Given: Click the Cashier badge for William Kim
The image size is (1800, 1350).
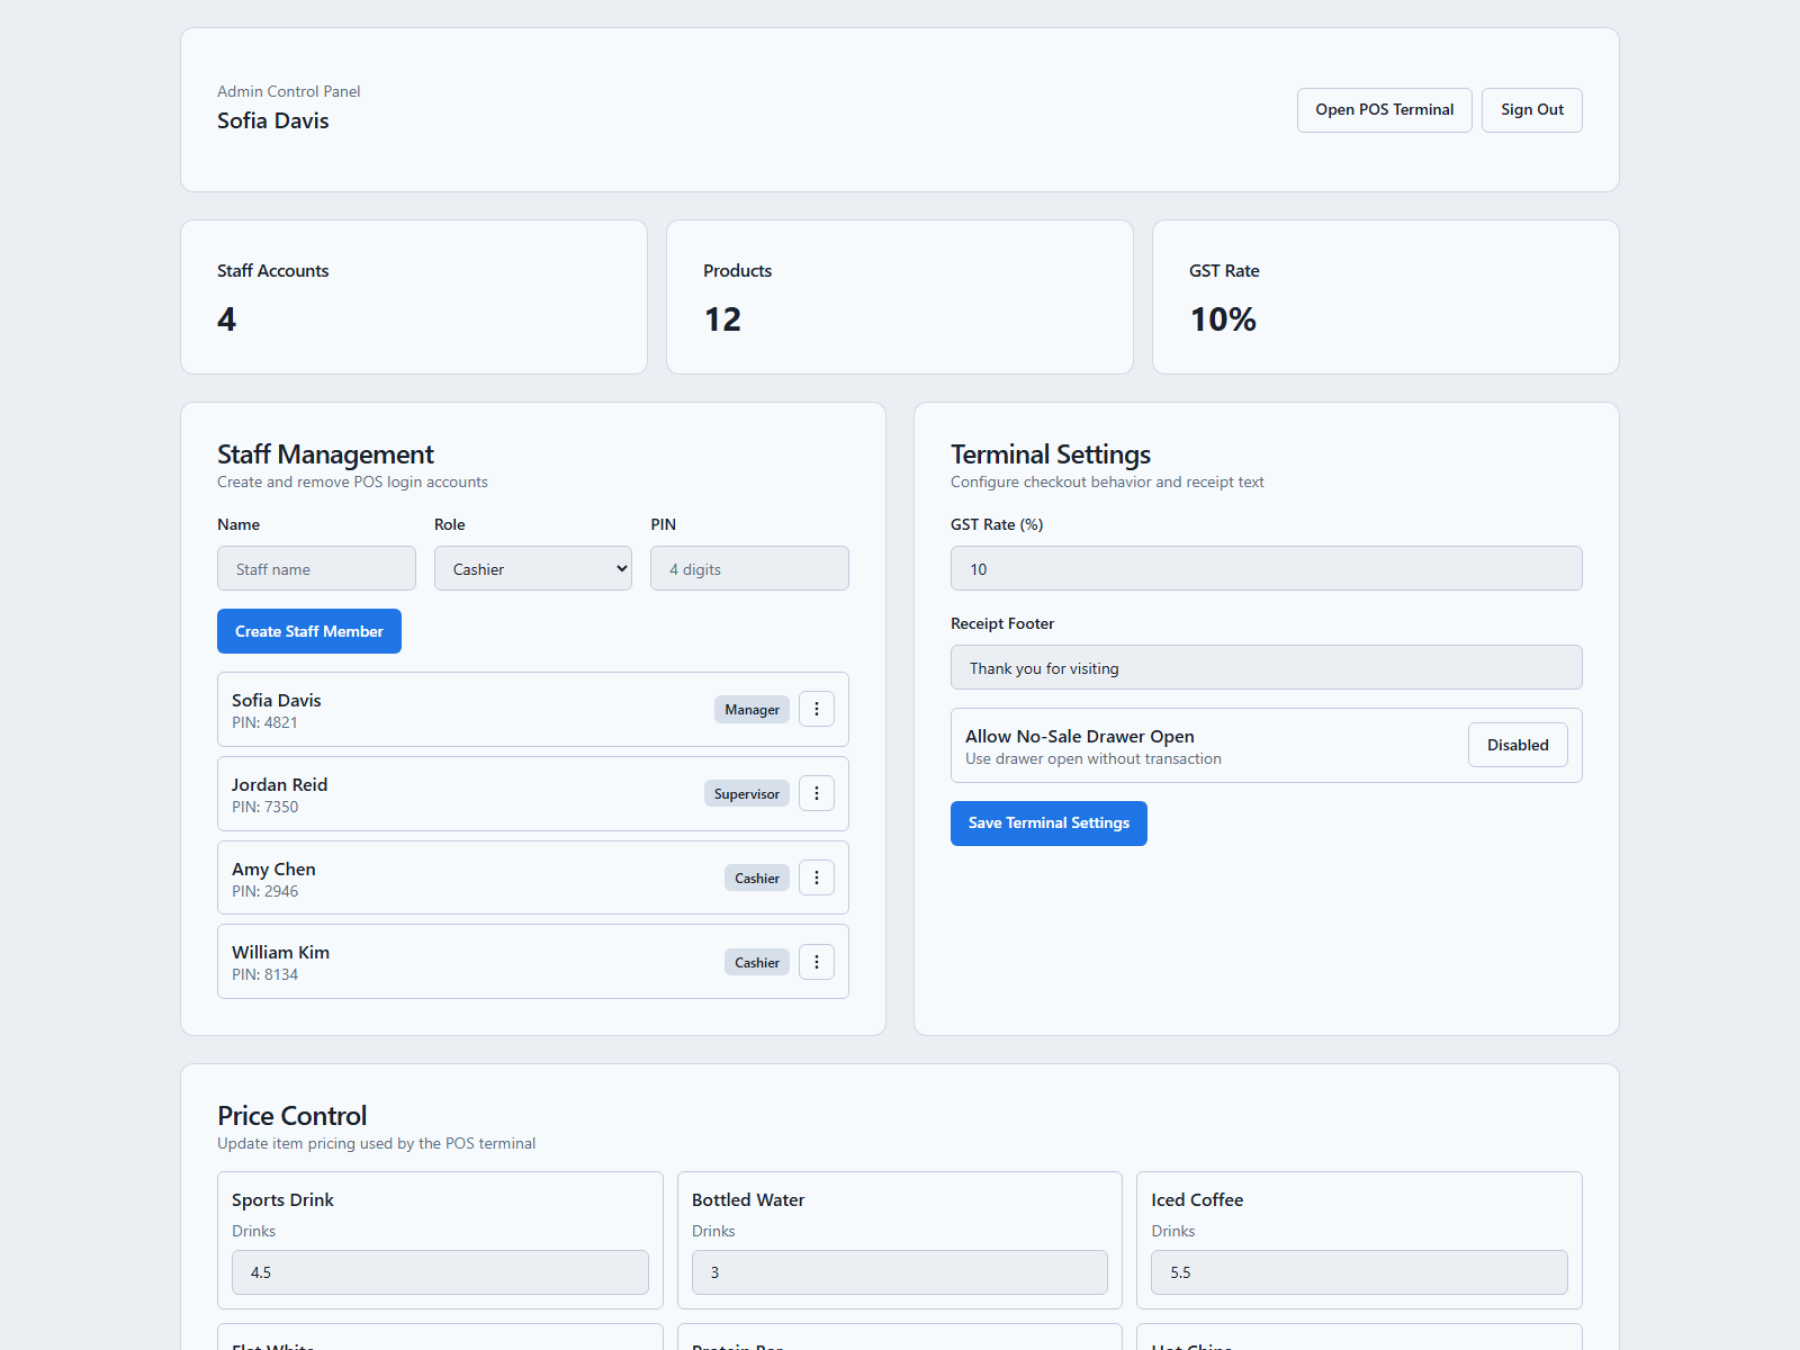Looking at the screenshot, I should click(757, 962).
